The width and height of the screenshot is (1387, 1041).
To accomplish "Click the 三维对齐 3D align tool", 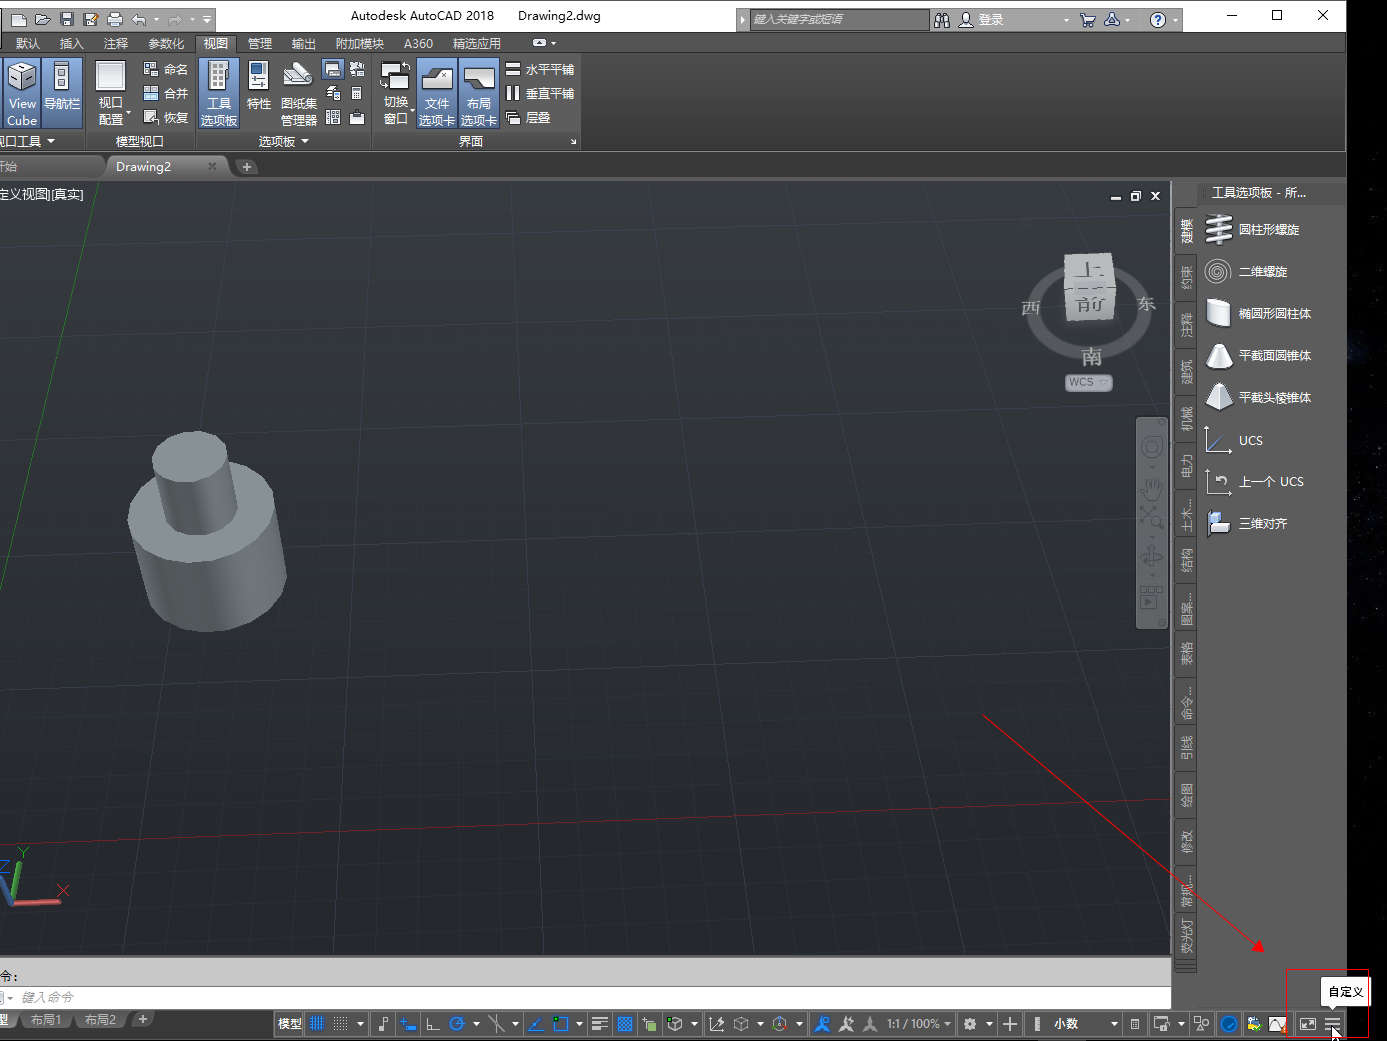I will (x=1262, y=524).
